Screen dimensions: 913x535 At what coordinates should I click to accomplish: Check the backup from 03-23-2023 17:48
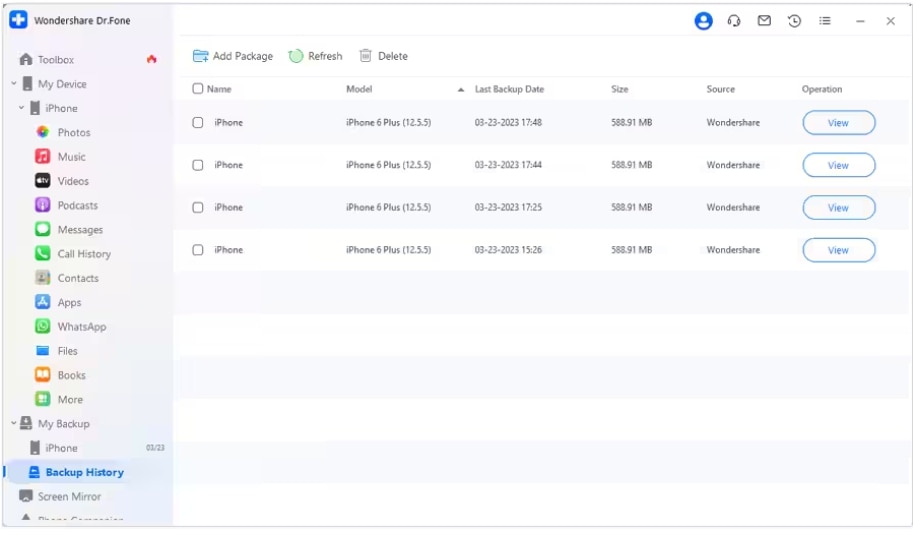[198, 122]
